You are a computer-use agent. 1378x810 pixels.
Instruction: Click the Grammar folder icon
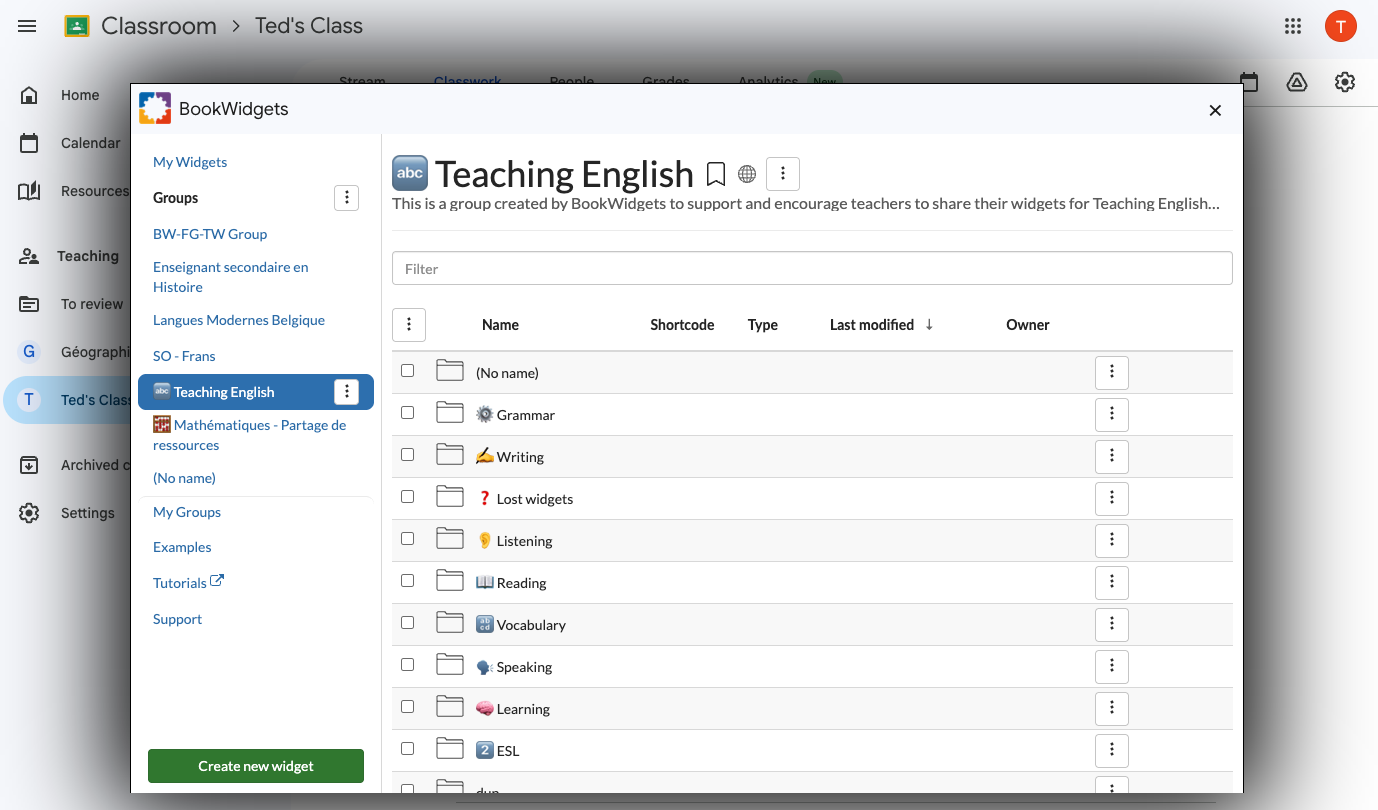pyautogui.click(x=450, y=413)
